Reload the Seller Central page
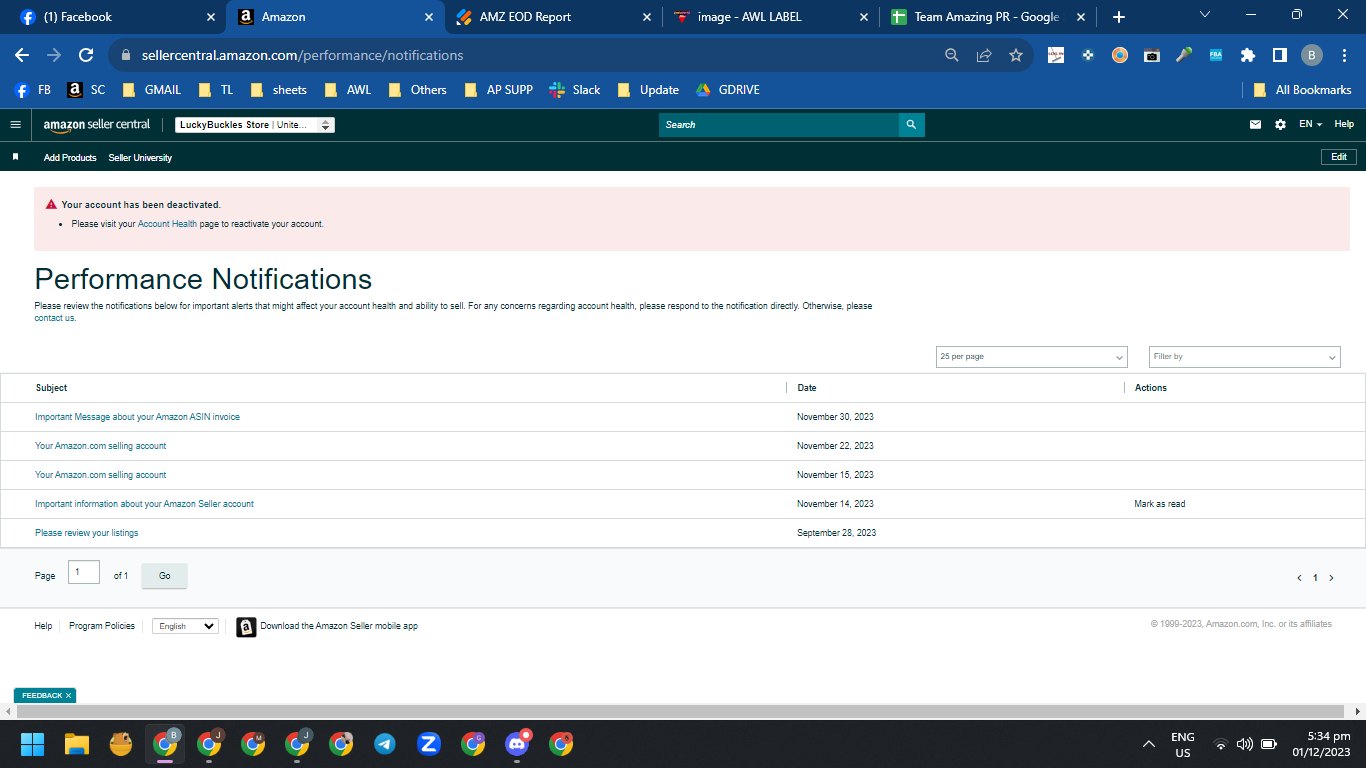This screenshot has height=768, width=1366. (86, 55)
